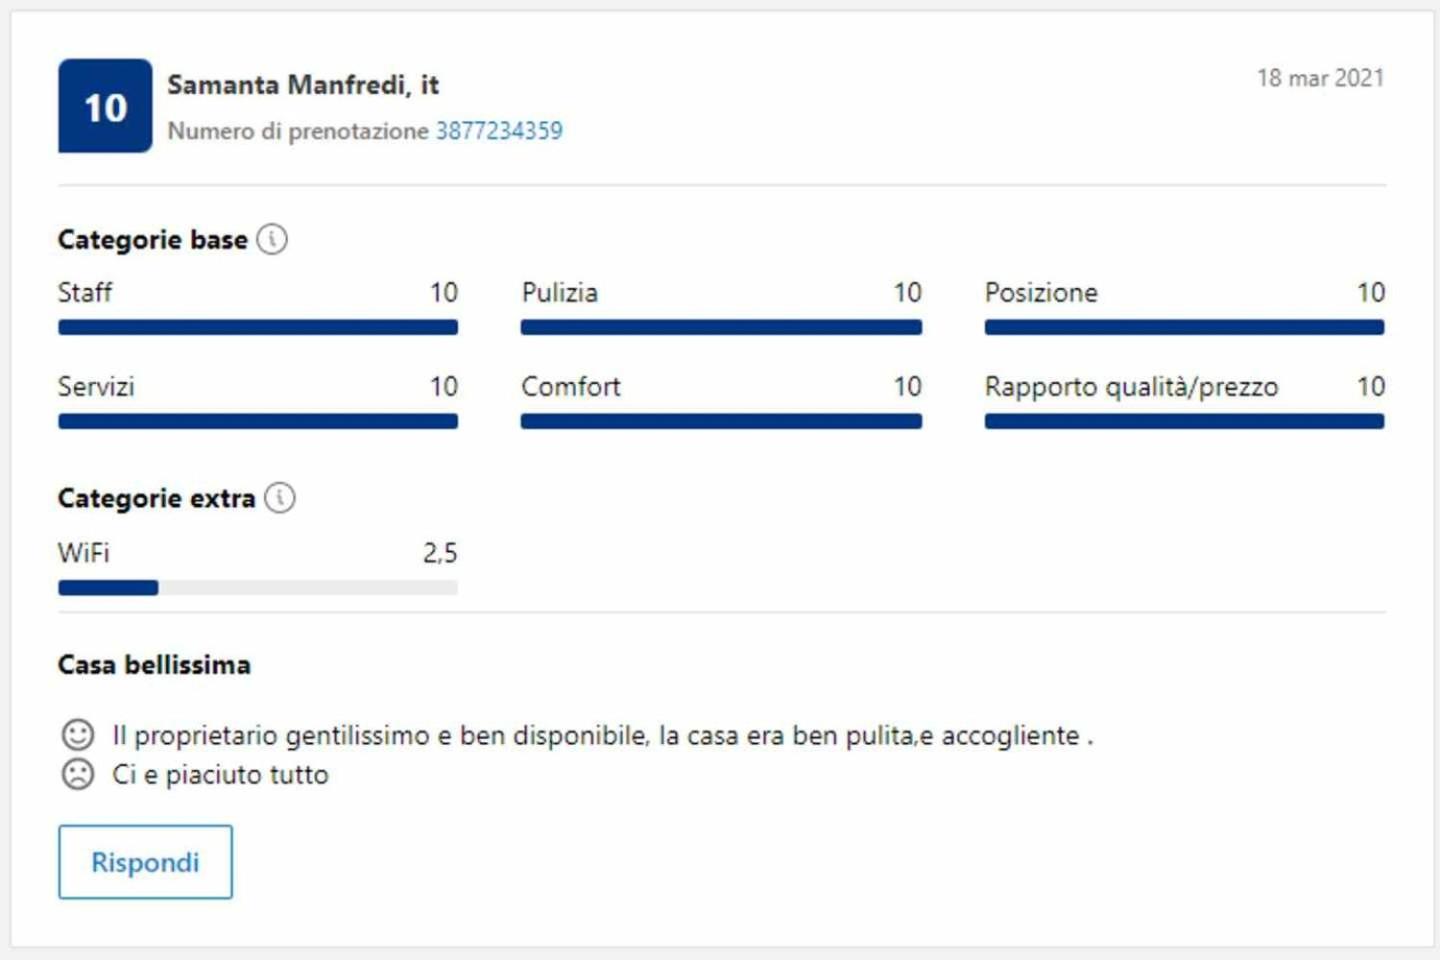Click the WiFi rating progress bar

258,588
